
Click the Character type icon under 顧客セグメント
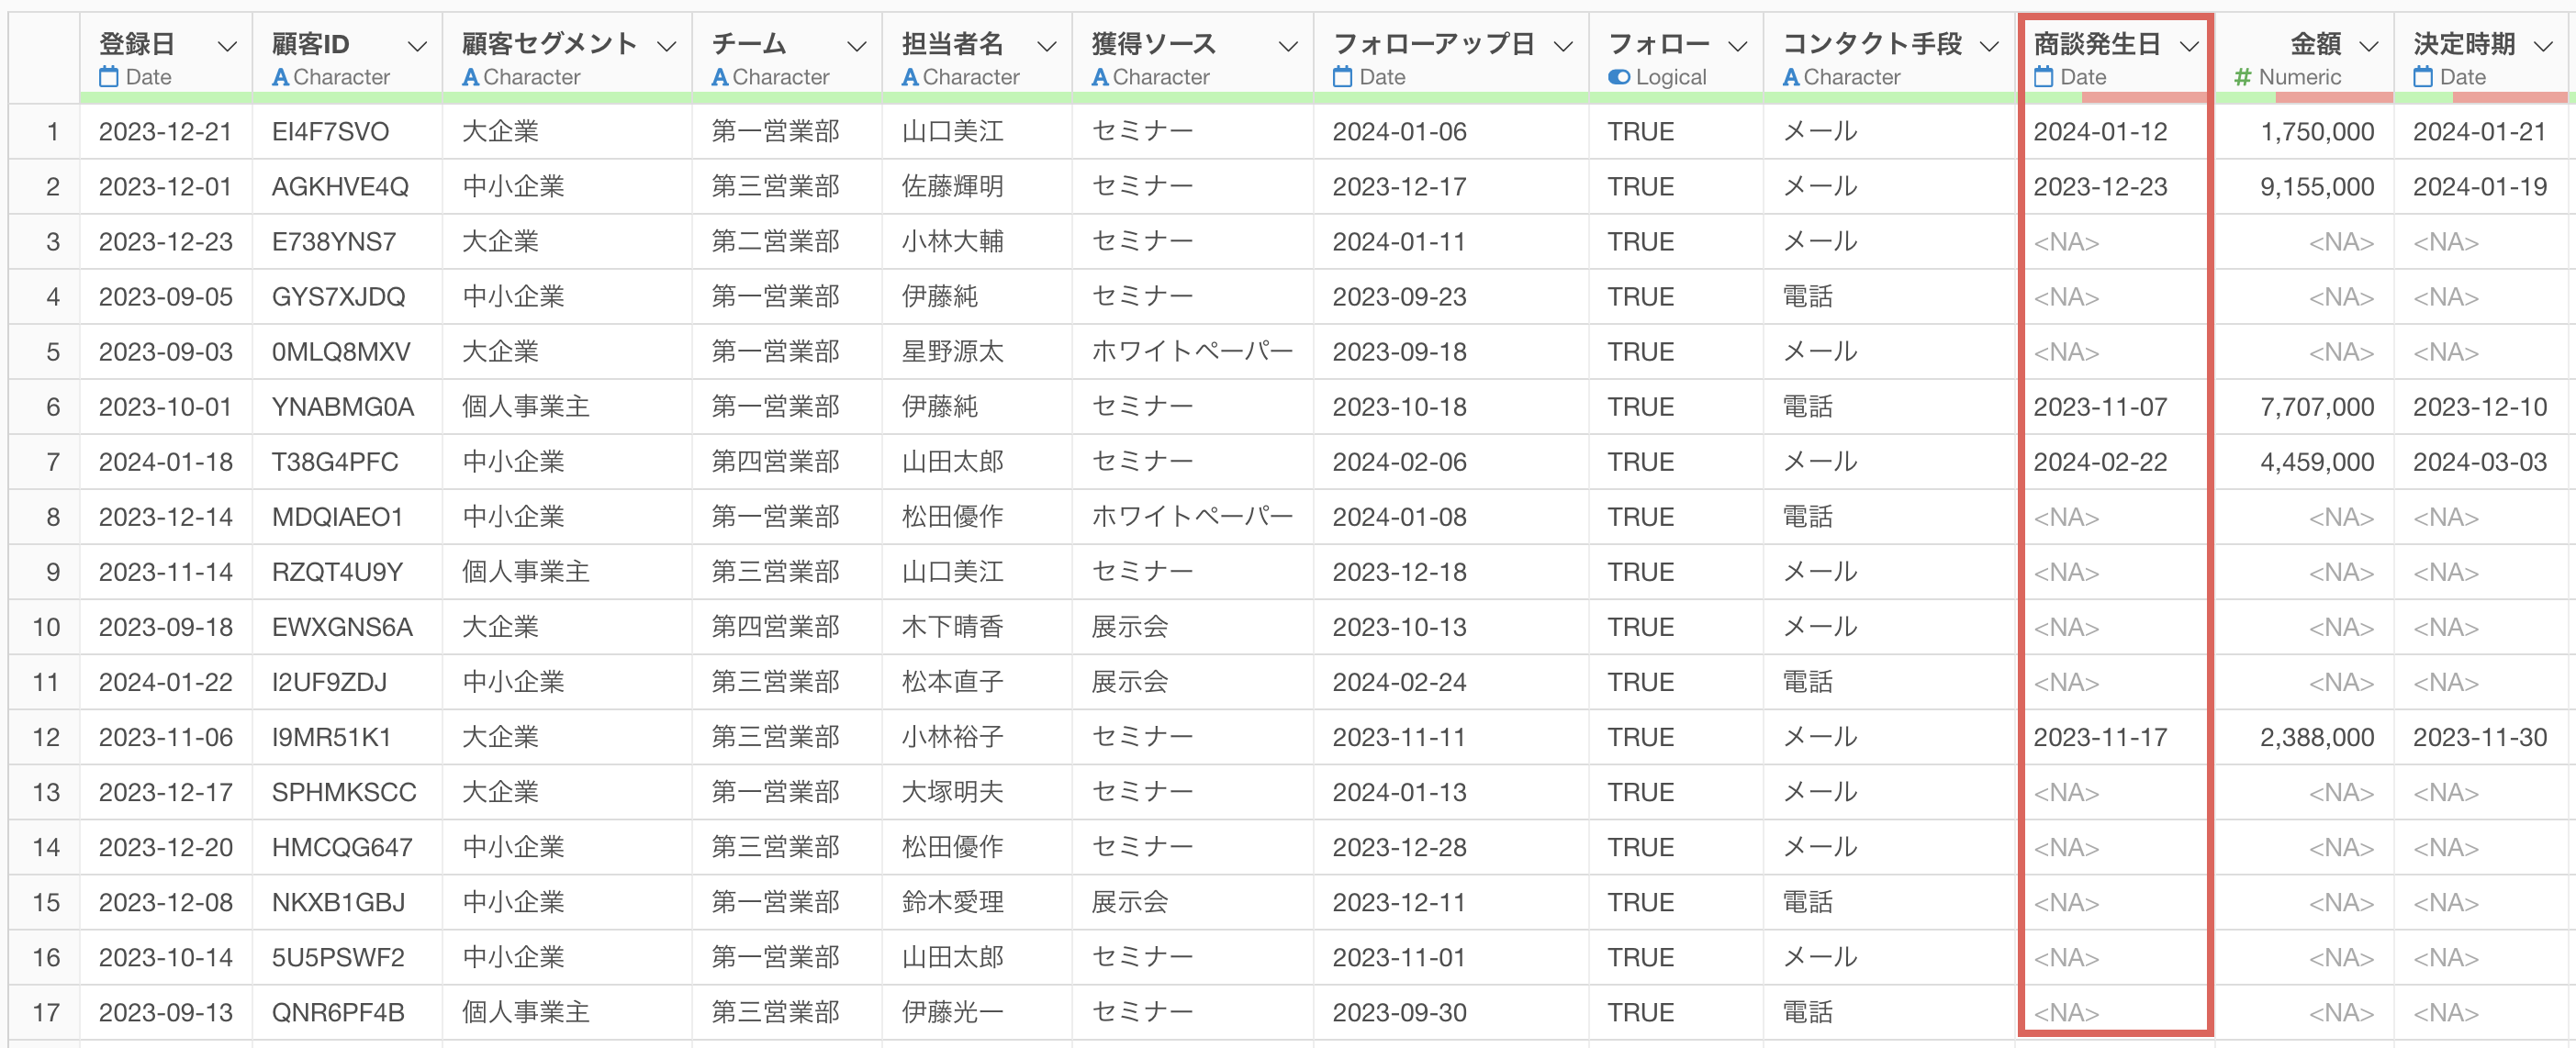471,77
